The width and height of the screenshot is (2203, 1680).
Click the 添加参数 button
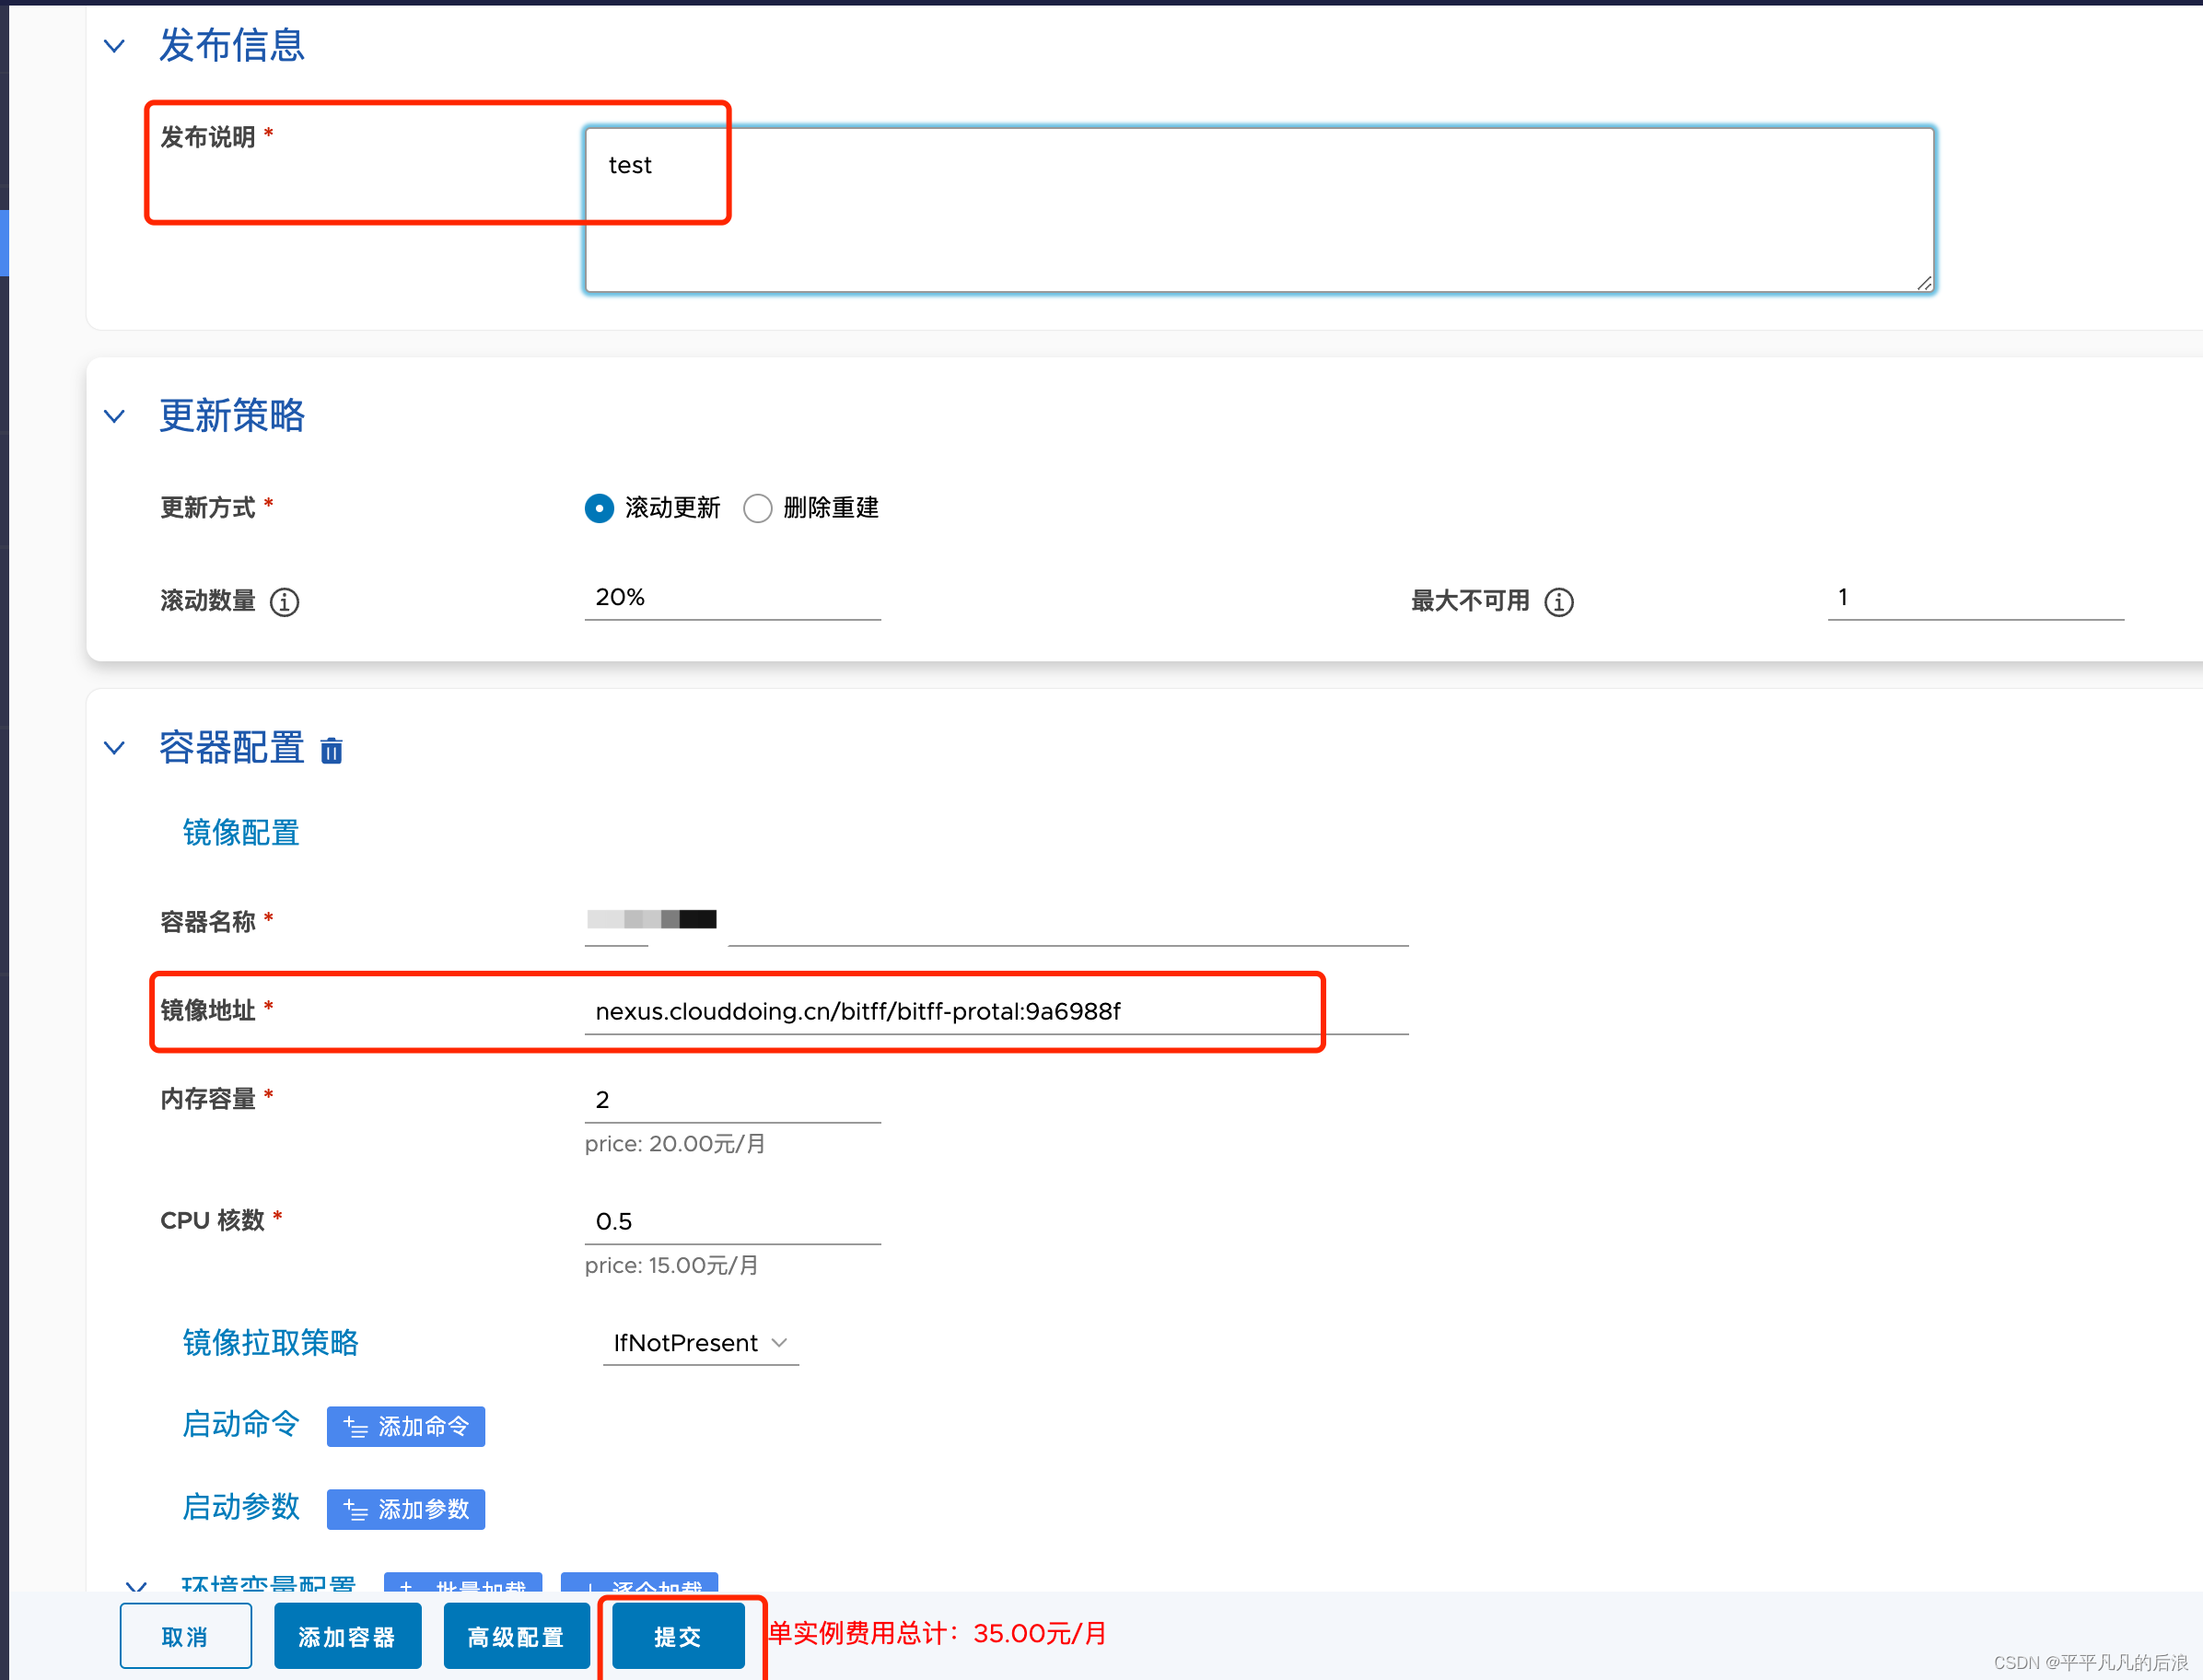tap(405, 1509)
